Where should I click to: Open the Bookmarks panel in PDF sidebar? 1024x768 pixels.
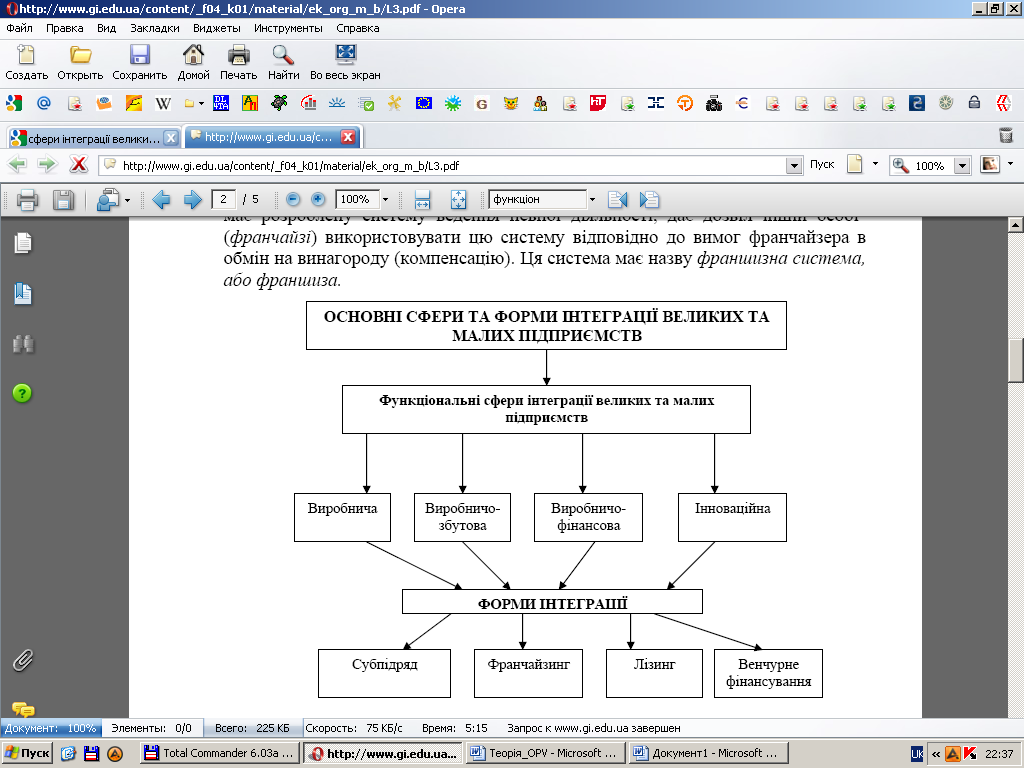23,294
